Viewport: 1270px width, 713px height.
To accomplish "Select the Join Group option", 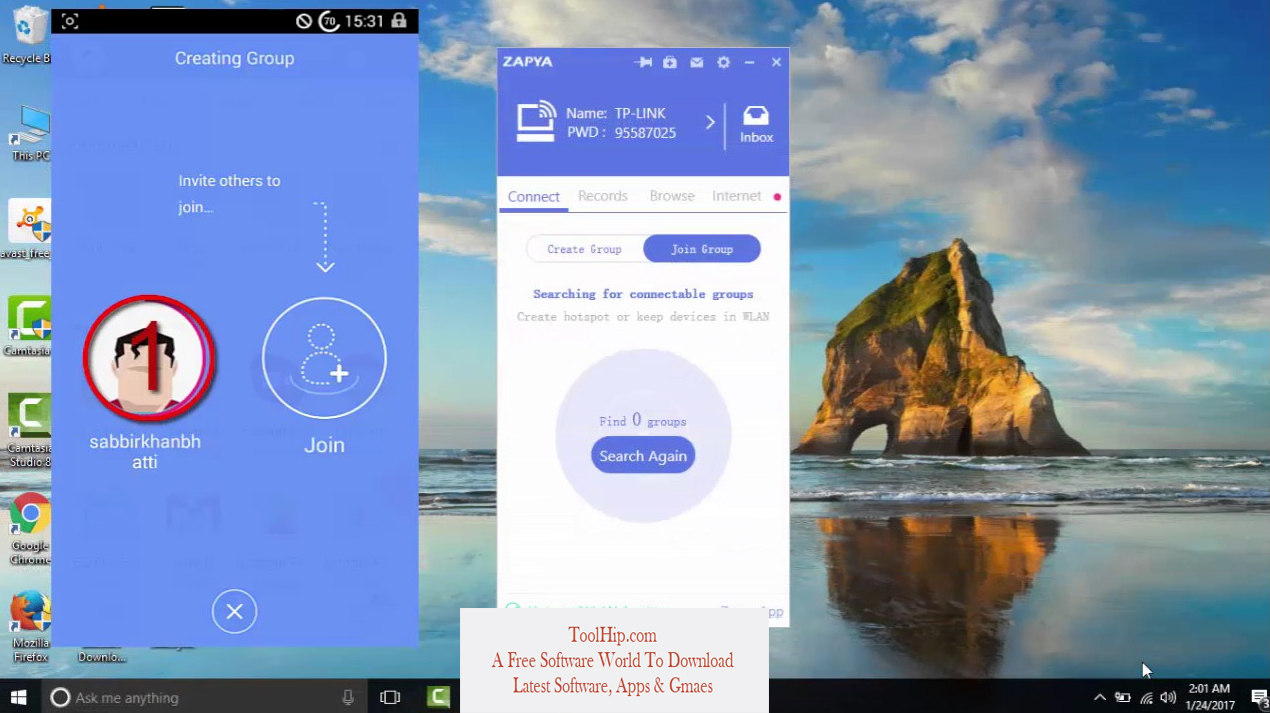I will [702, 249].
